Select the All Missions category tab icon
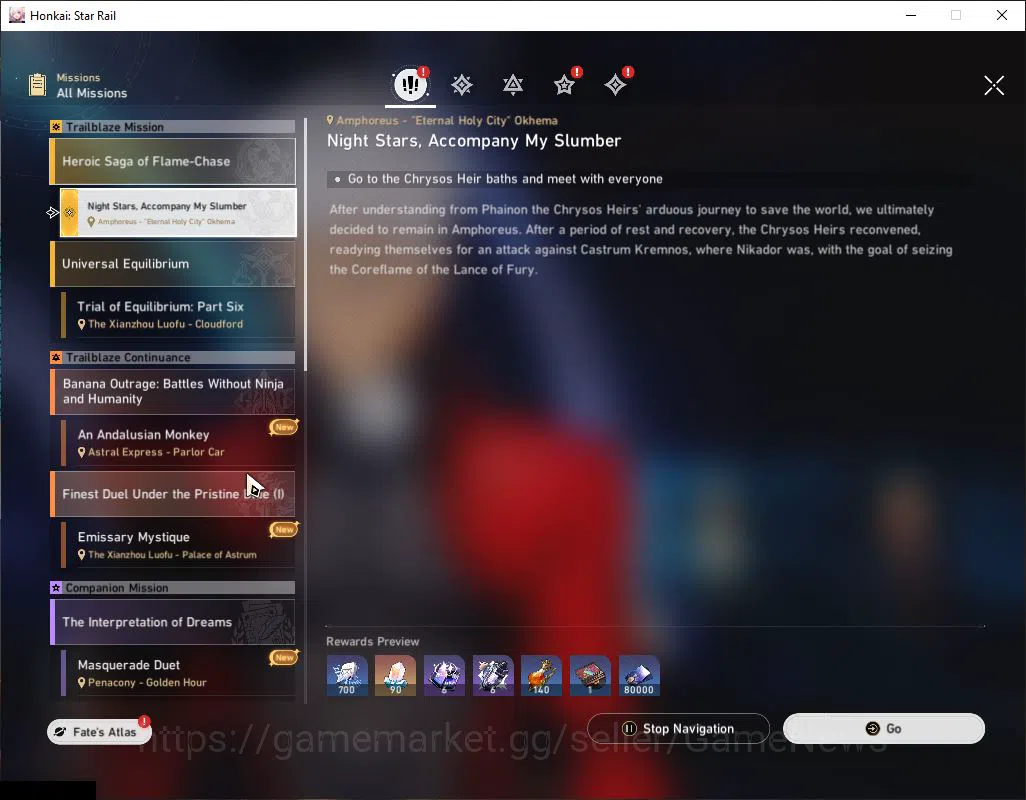Viewport: 1026px width, 800px height. point(410,84)
